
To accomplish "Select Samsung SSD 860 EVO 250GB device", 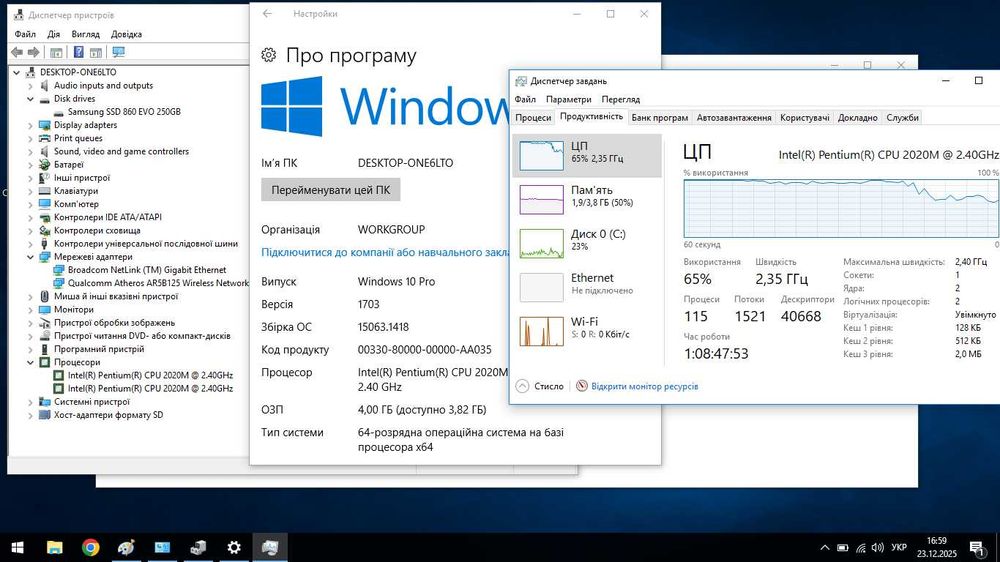I will point(124,112).
